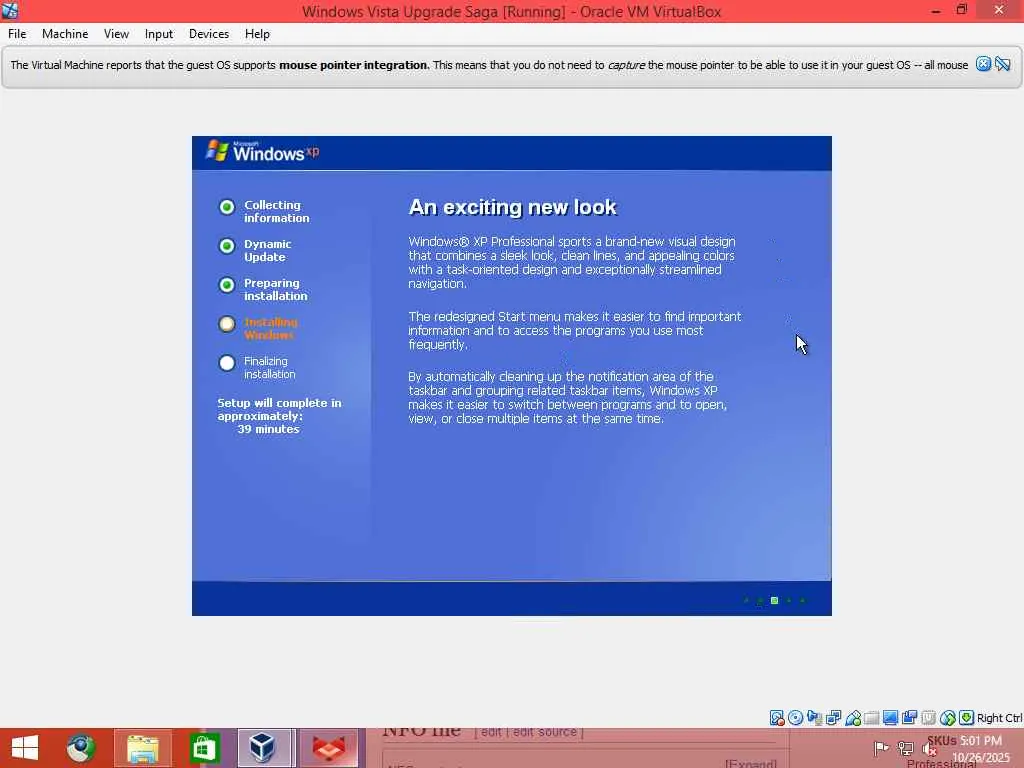
Task: Click the "redesigned Start menu" paragraph
Action: pyautogui.click(x=575, y=330)
